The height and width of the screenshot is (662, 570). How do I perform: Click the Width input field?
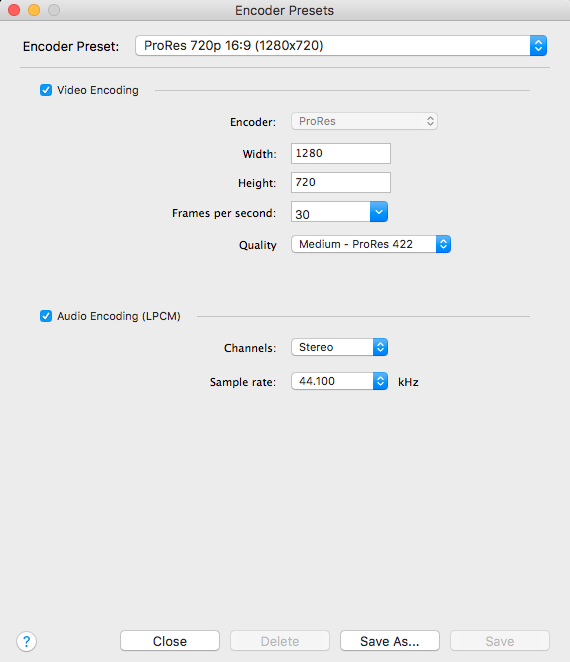point(341,153)
